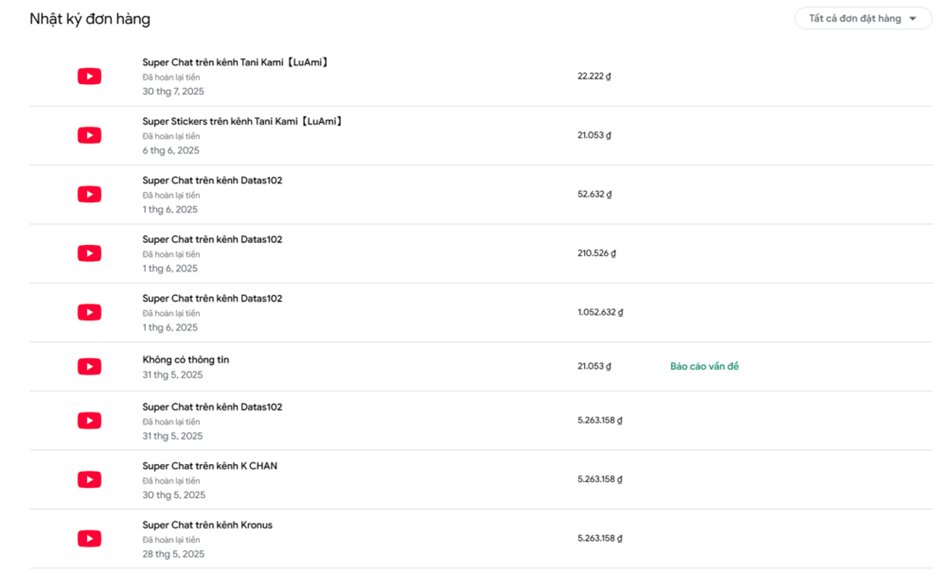Viewport: 940px width, 571px height.
Task: Click the dropdown arrow in order filter
Action: [x=912, y=19]
